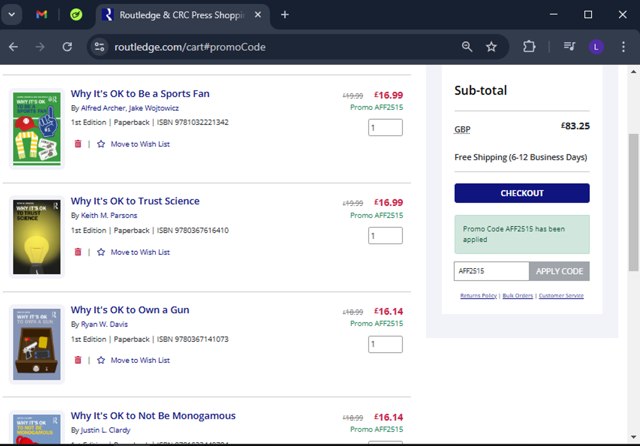Open a new browser tab
This screenshot has height=446, width=640.
pyautogui.click(x=285, y=15)
